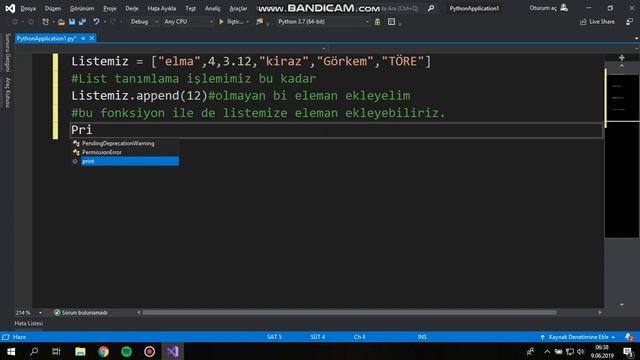Click the navigate forward toolbar icon
Viewport: 640px width, 360px height.
31,22
